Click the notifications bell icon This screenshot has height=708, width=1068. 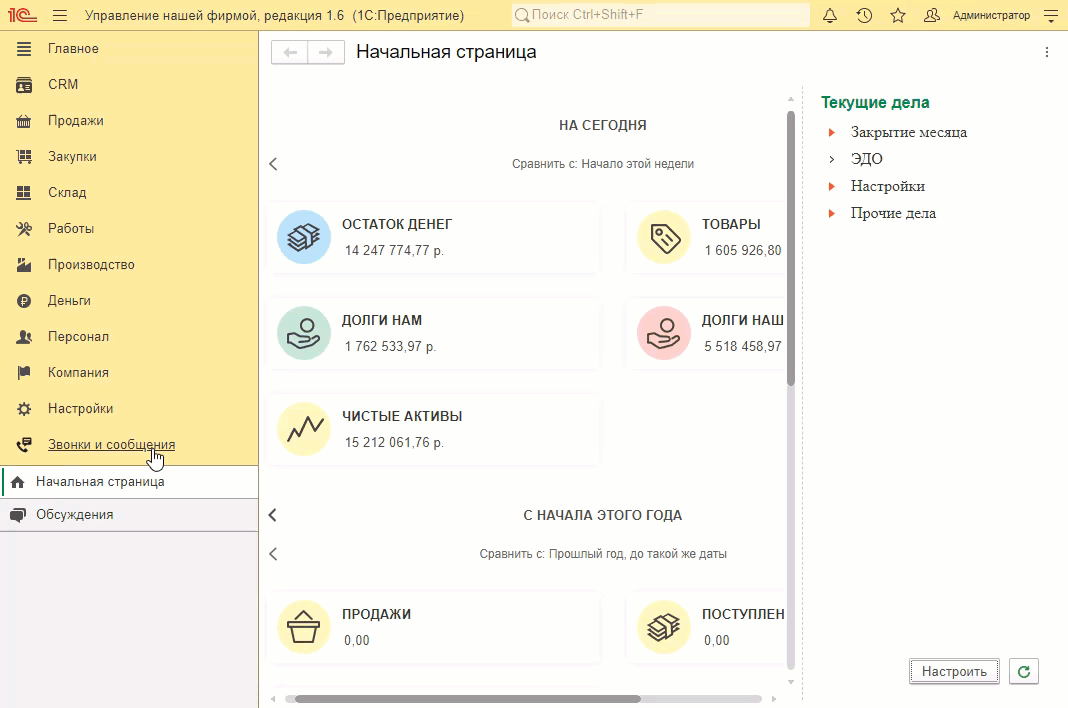[830, 16]
